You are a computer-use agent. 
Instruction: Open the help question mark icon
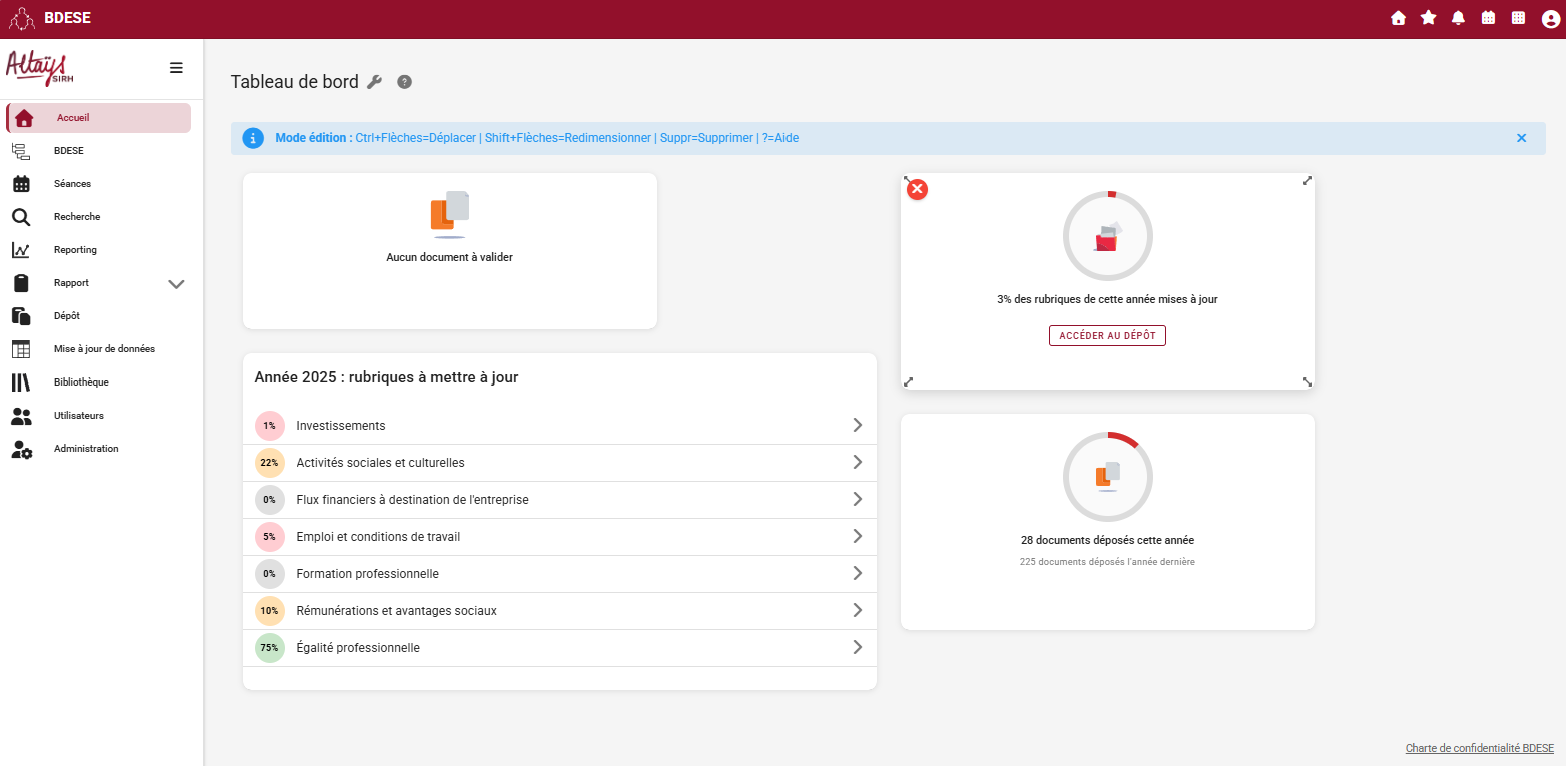404,82
